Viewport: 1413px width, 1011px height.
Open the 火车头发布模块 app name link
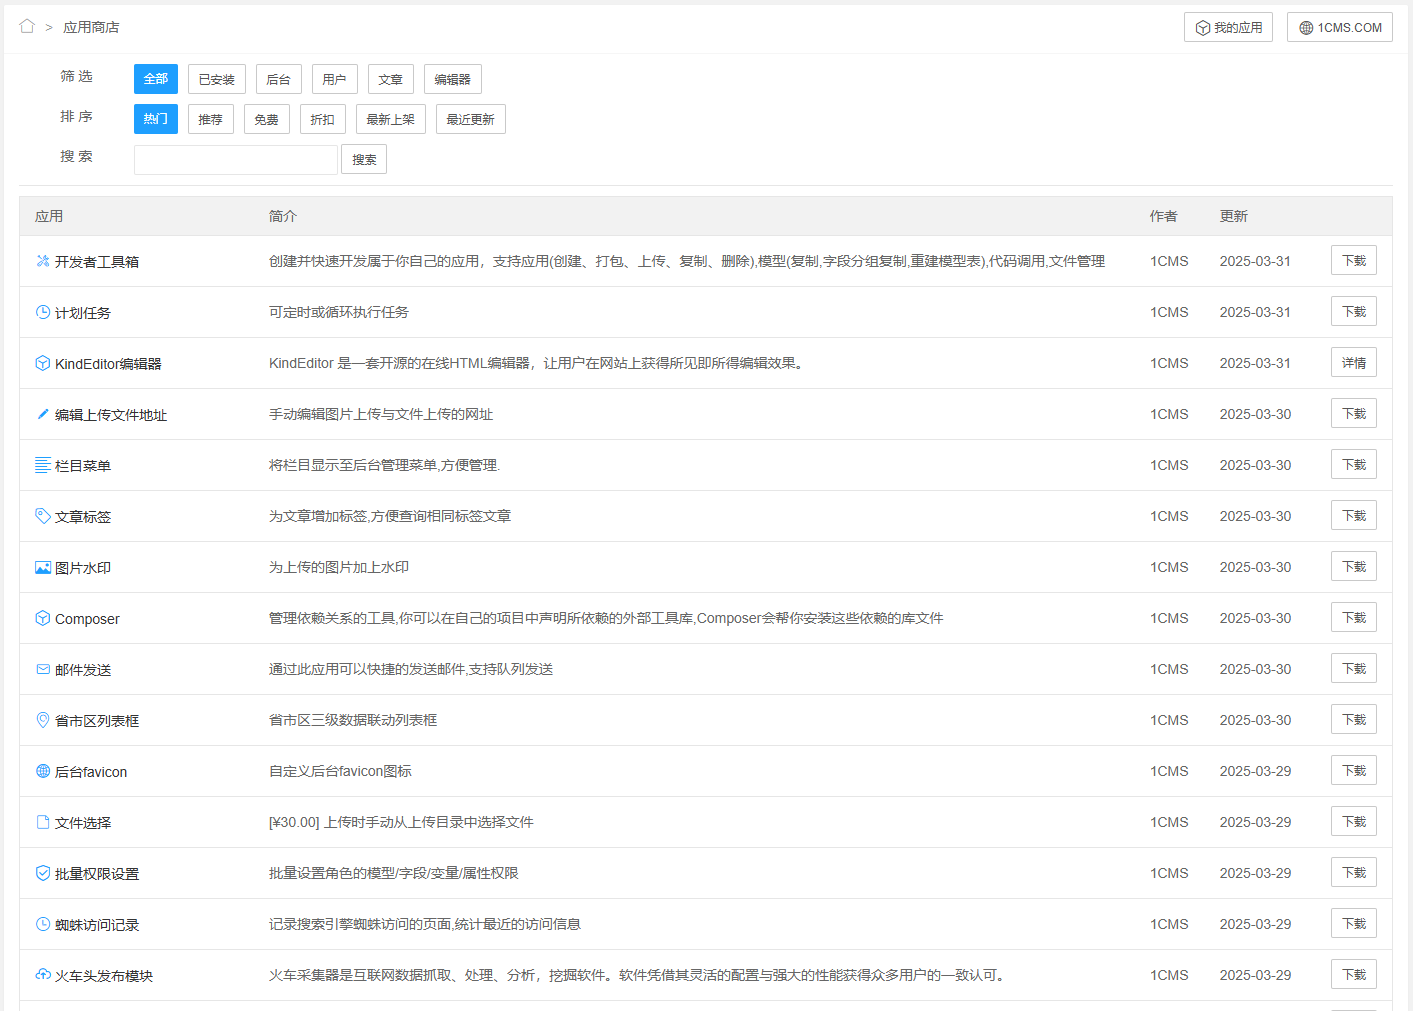pyautogui.click(x=104, y=976)
